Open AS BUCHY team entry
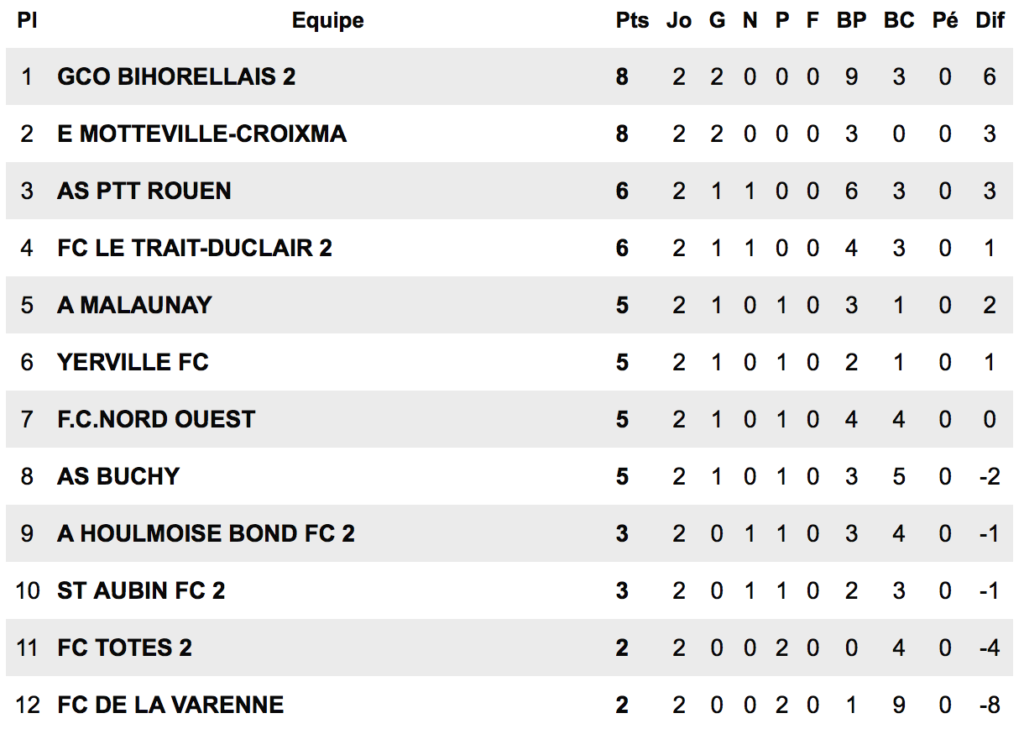The image size is (1024, 729). pos(118,476)
